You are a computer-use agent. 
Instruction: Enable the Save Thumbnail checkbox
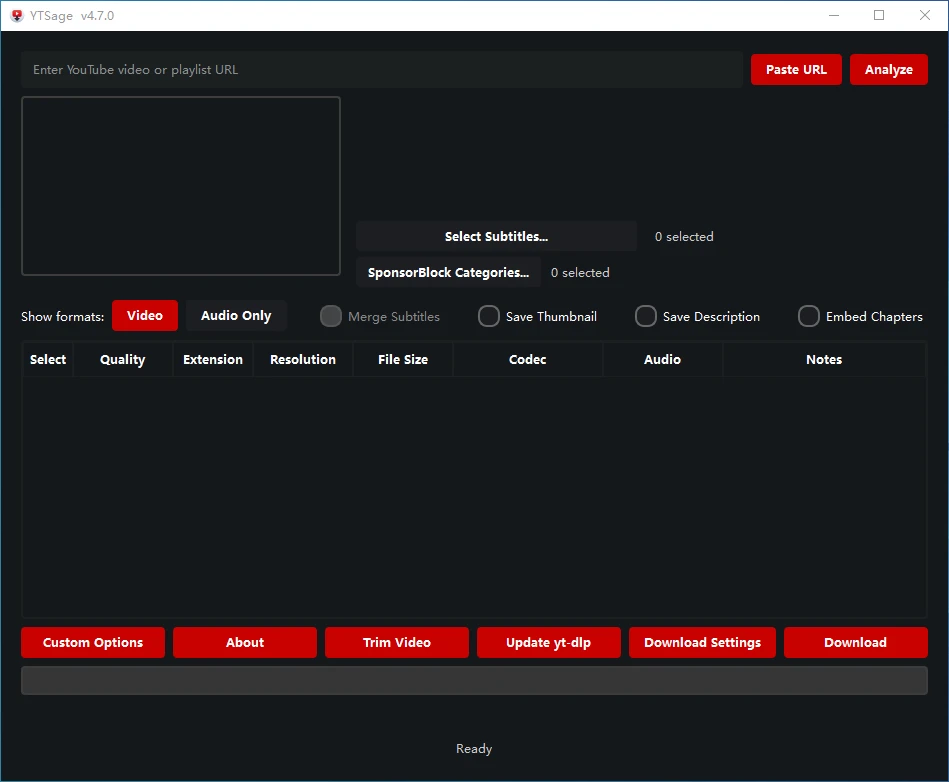pyautogui.click(x=489, y=317)
